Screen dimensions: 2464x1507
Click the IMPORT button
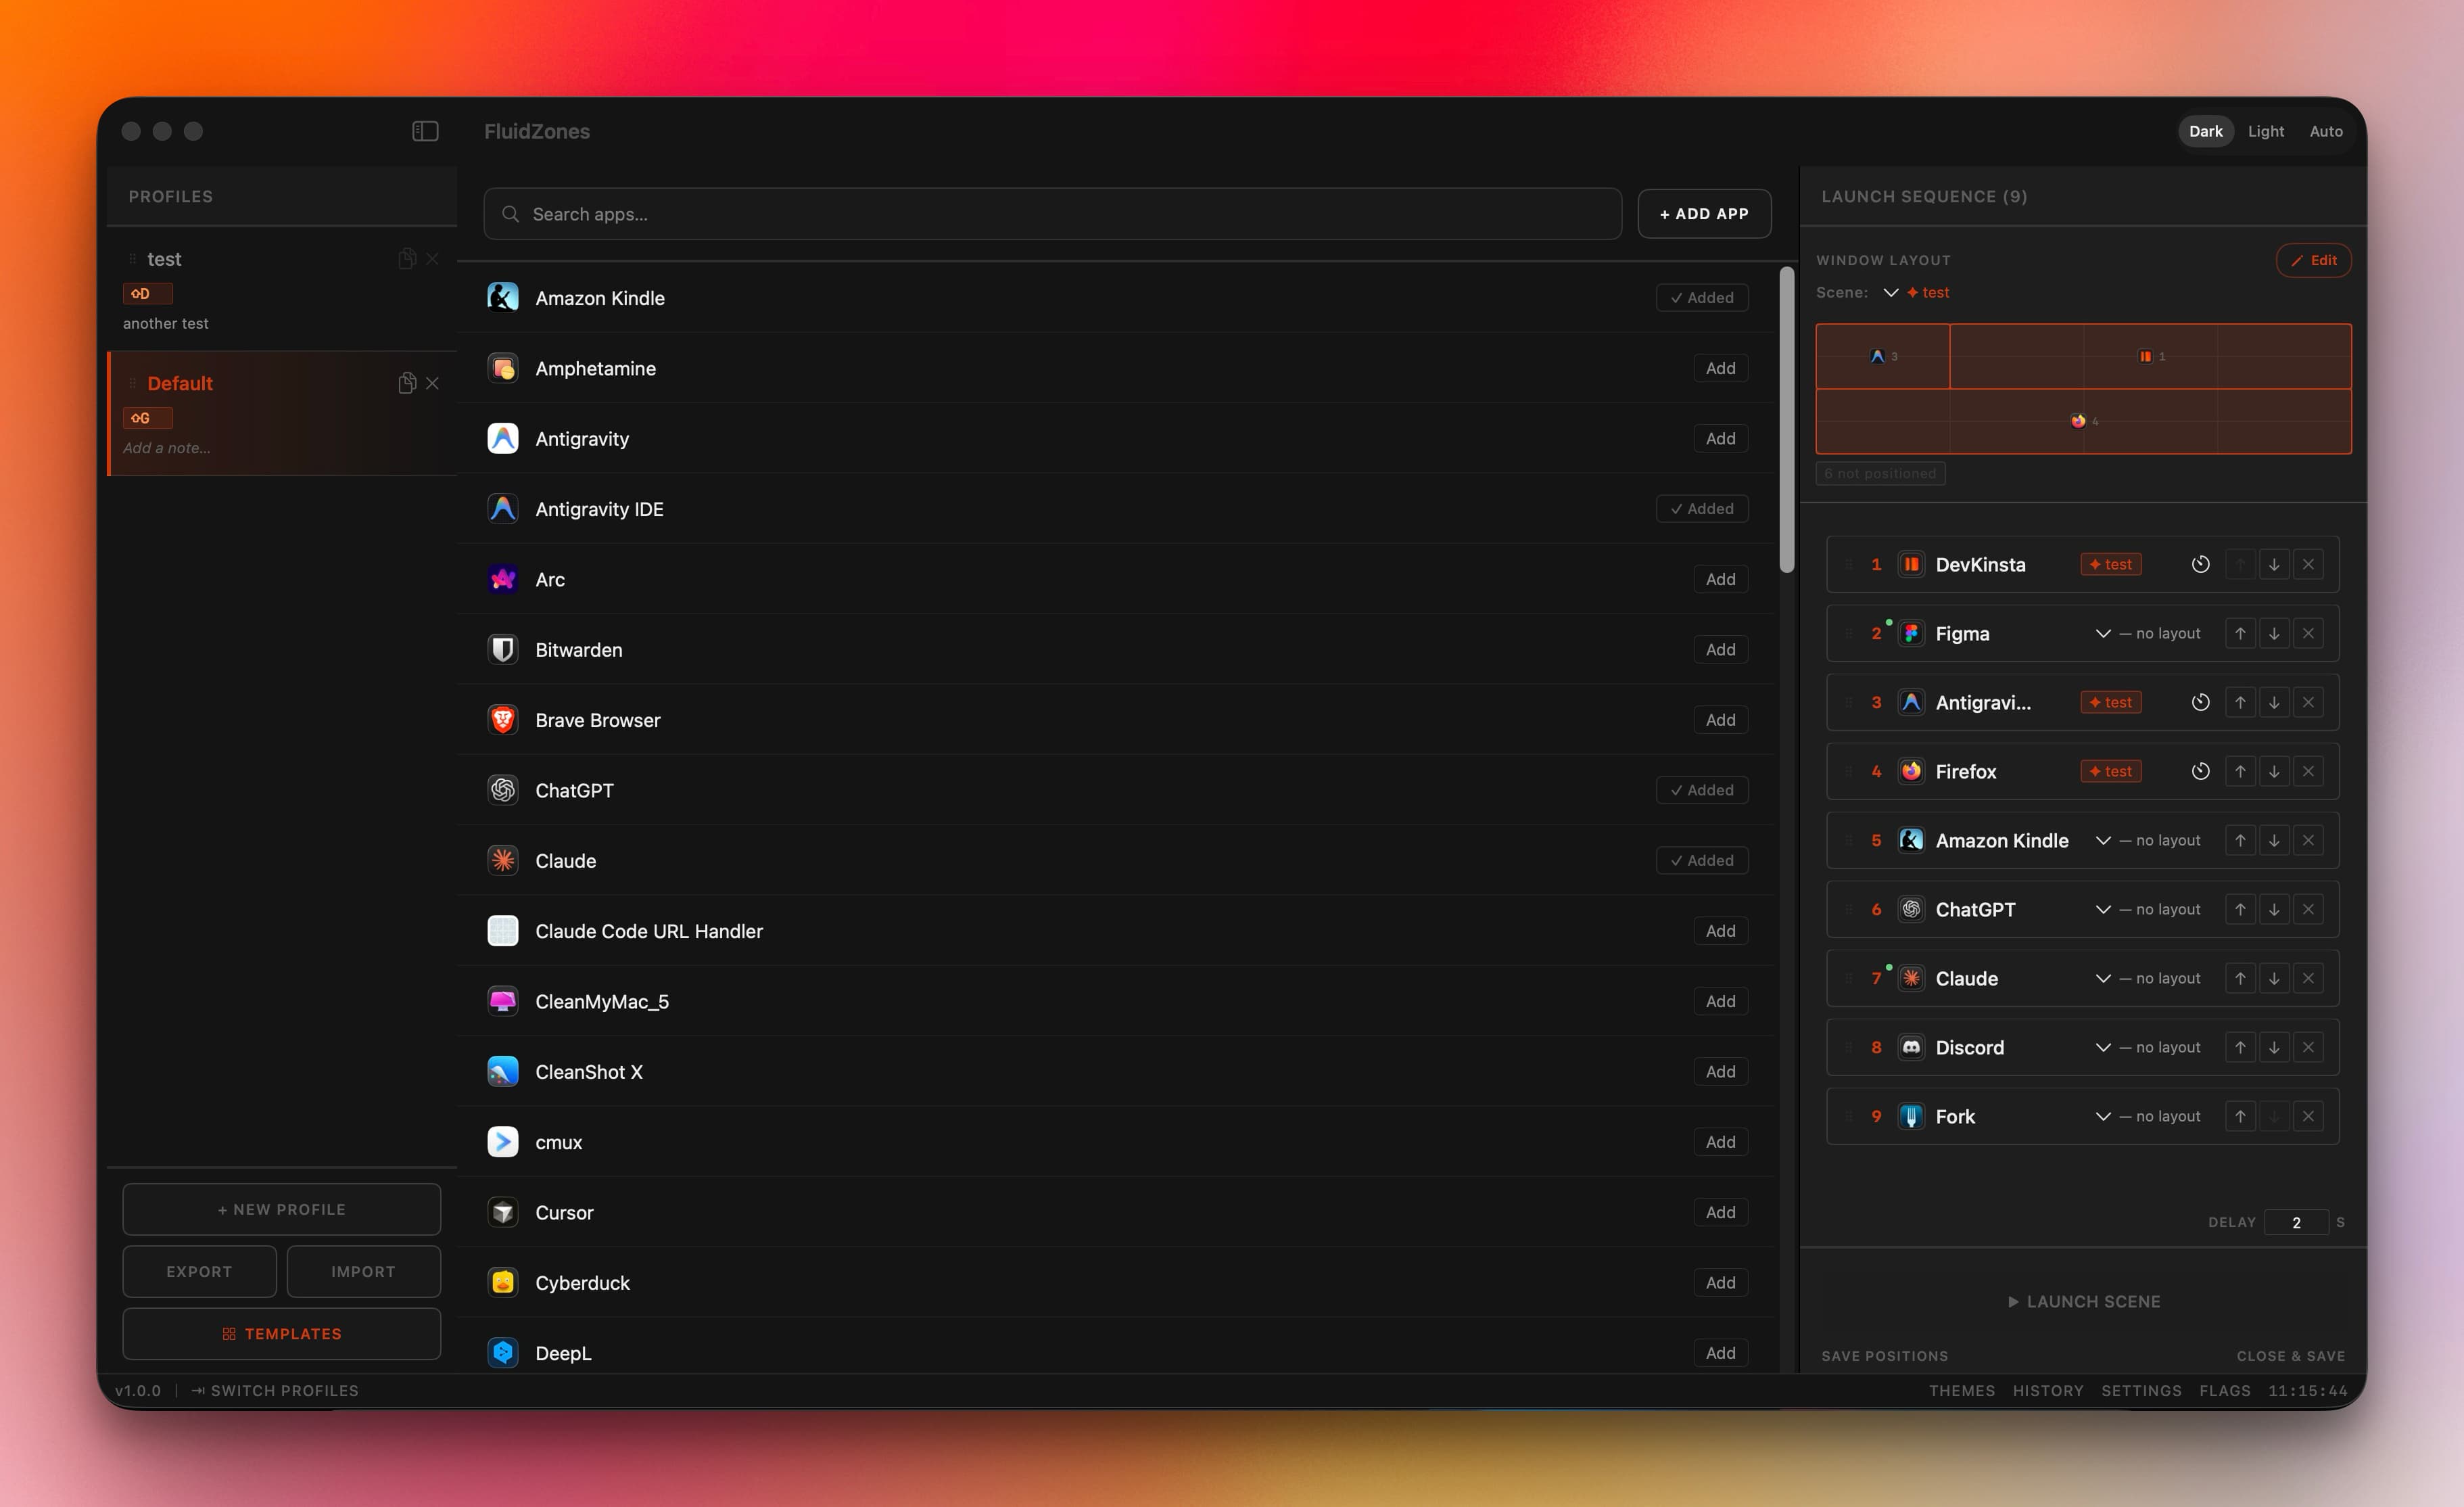(x=363, y=1271)
